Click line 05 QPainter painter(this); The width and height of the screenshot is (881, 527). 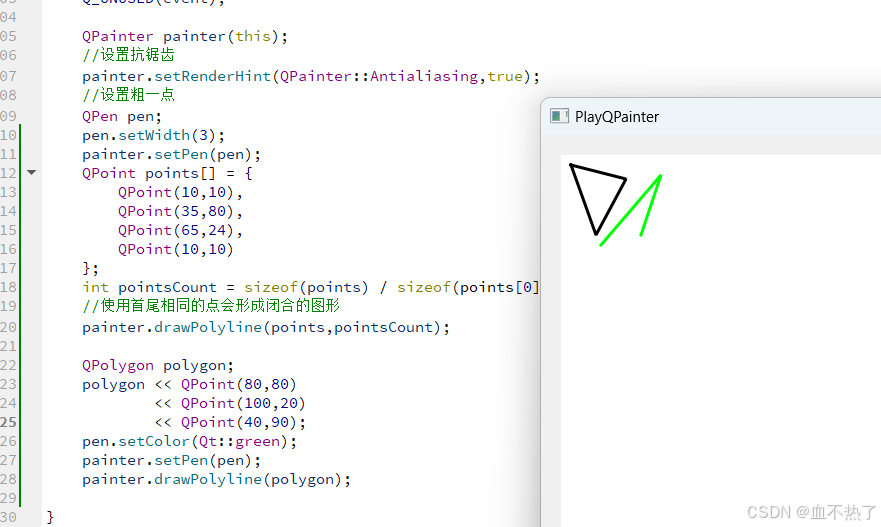pyautogui.click(x=185, y=37)
